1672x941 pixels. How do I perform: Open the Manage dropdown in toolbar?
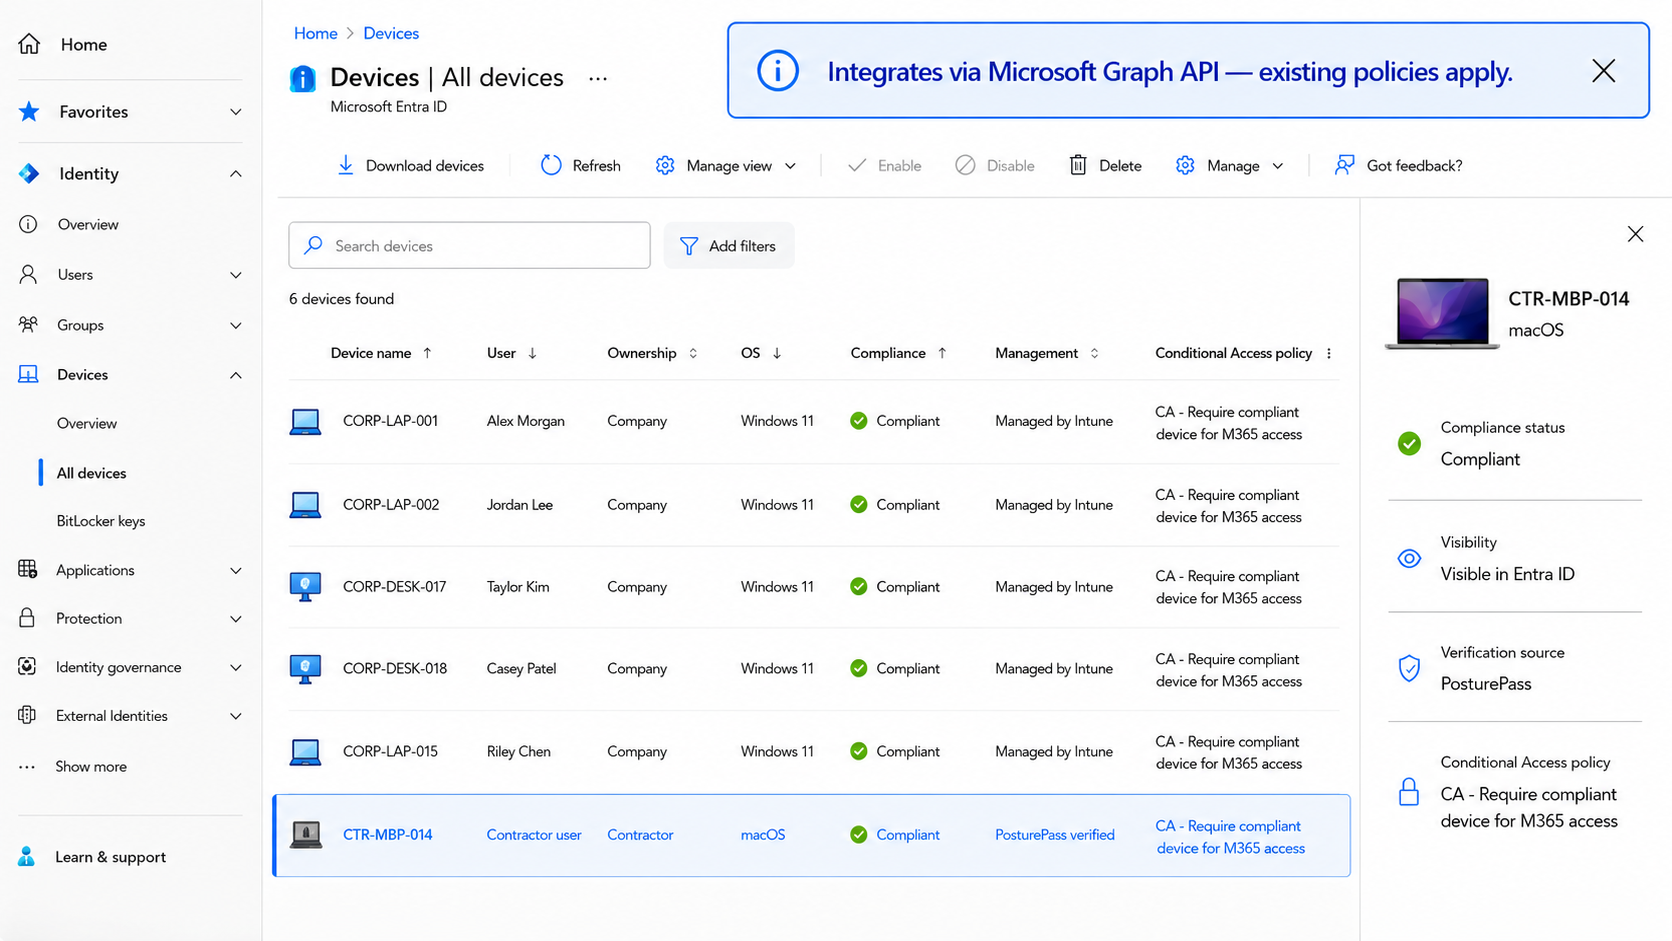[x=1230, y=166]
